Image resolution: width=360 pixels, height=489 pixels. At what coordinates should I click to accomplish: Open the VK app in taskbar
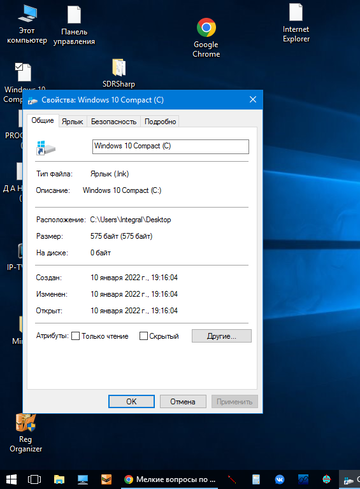coord(280,479)
